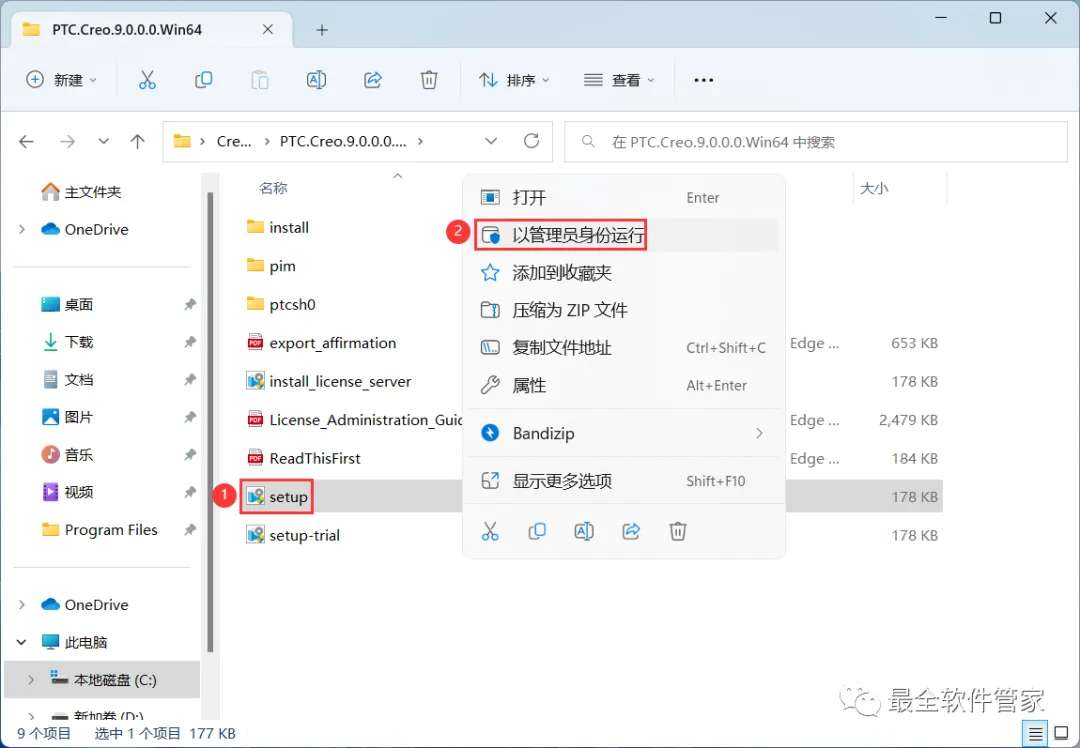The width and height of the screenshot is (1080, 748).
Task: Switch to large icons view in status bar
Action: 1061,734
